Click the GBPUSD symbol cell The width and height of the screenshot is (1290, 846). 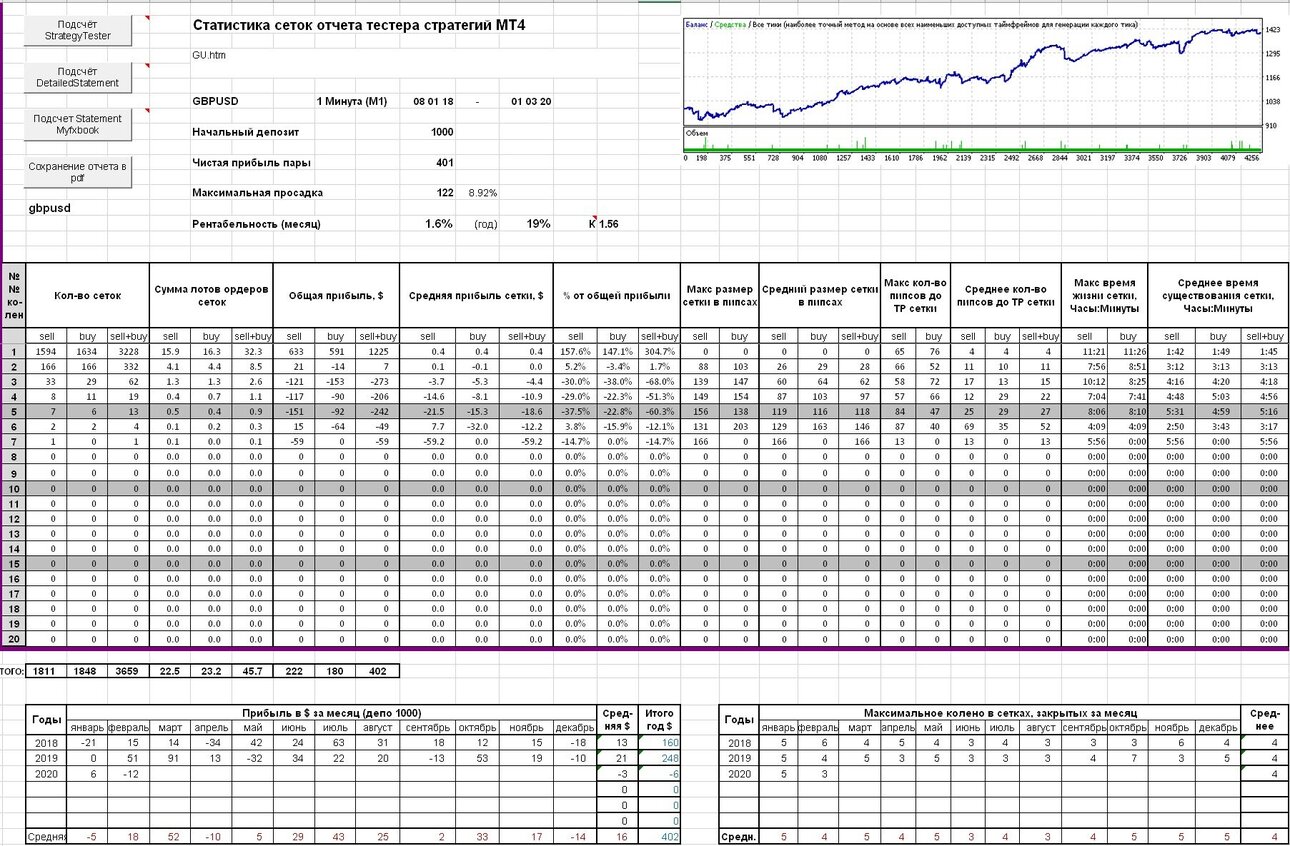point(216,102)
